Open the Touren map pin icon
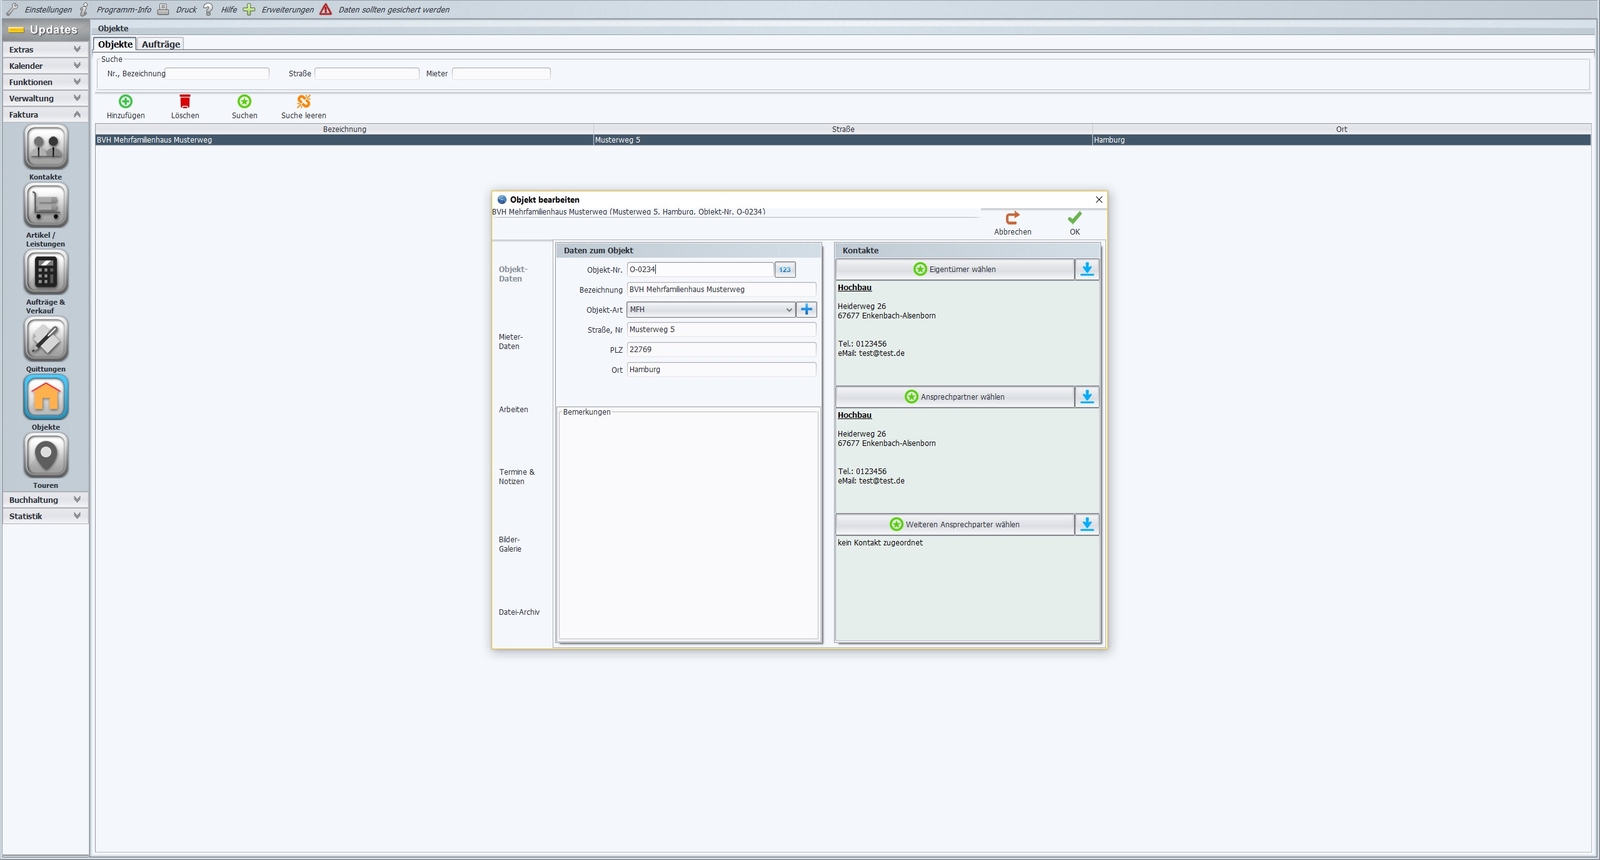Viewport: 1600px width, 860px height. coord(46,456)
